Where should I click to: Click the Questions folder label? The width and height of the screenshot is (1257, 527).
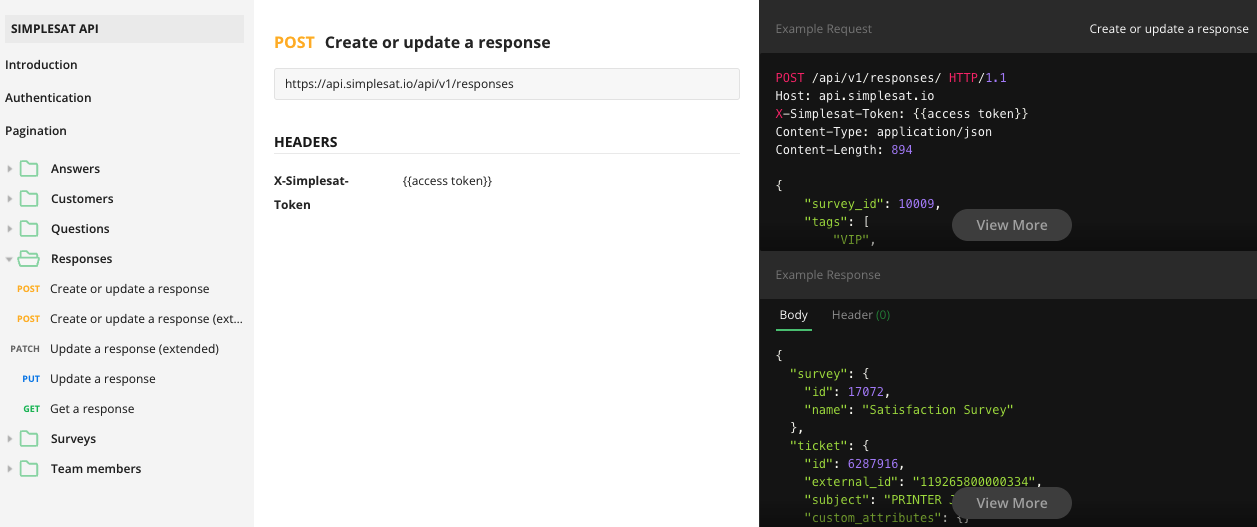coord(80,229)
